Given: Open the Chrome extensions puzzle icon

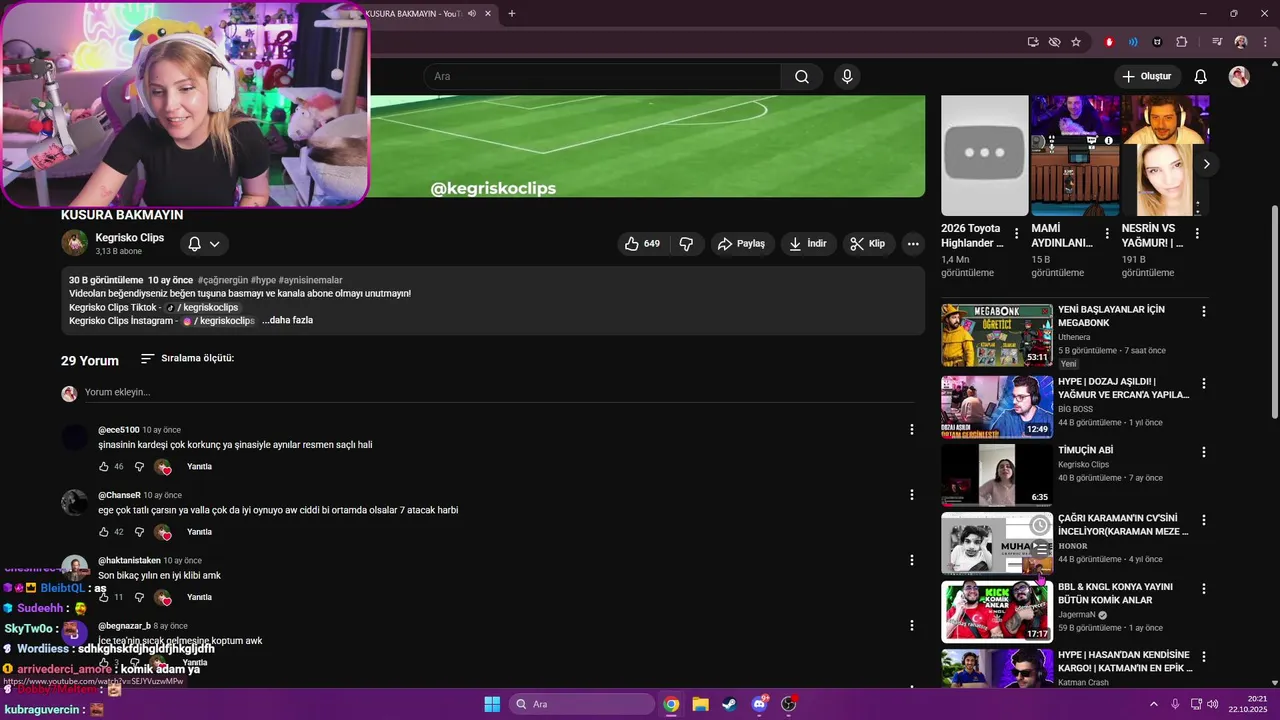Looking at the screenshot, I should [x=1182, y=42].
